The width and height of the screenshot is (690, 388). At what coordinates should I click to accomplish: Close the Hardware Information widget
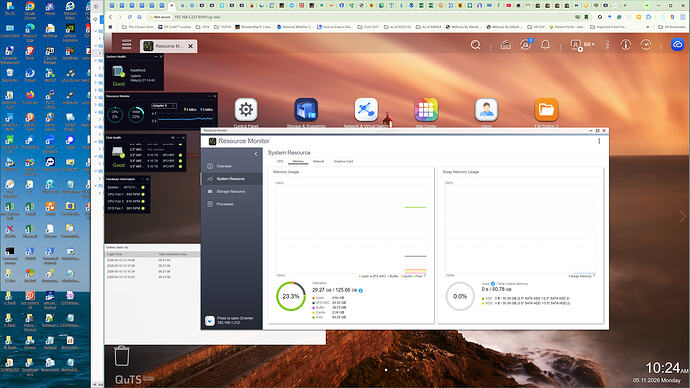pyautogui.click(x=147, y=179)
